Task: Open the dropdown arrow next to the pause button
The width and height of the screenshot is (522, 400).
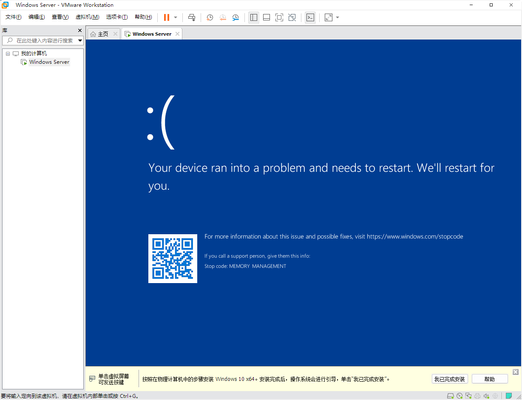Action: point(175,17)
